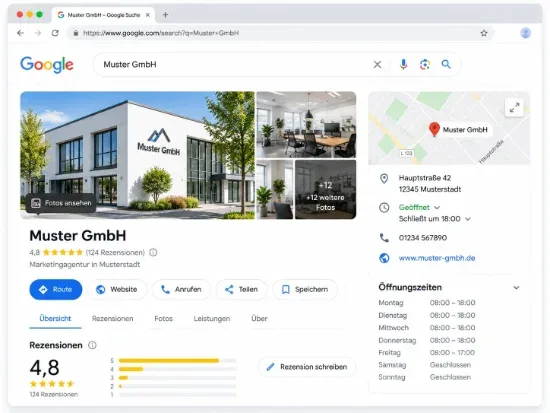Open the browser profile avatar
This screenshot has height=413, width=550.
[525, 33]
